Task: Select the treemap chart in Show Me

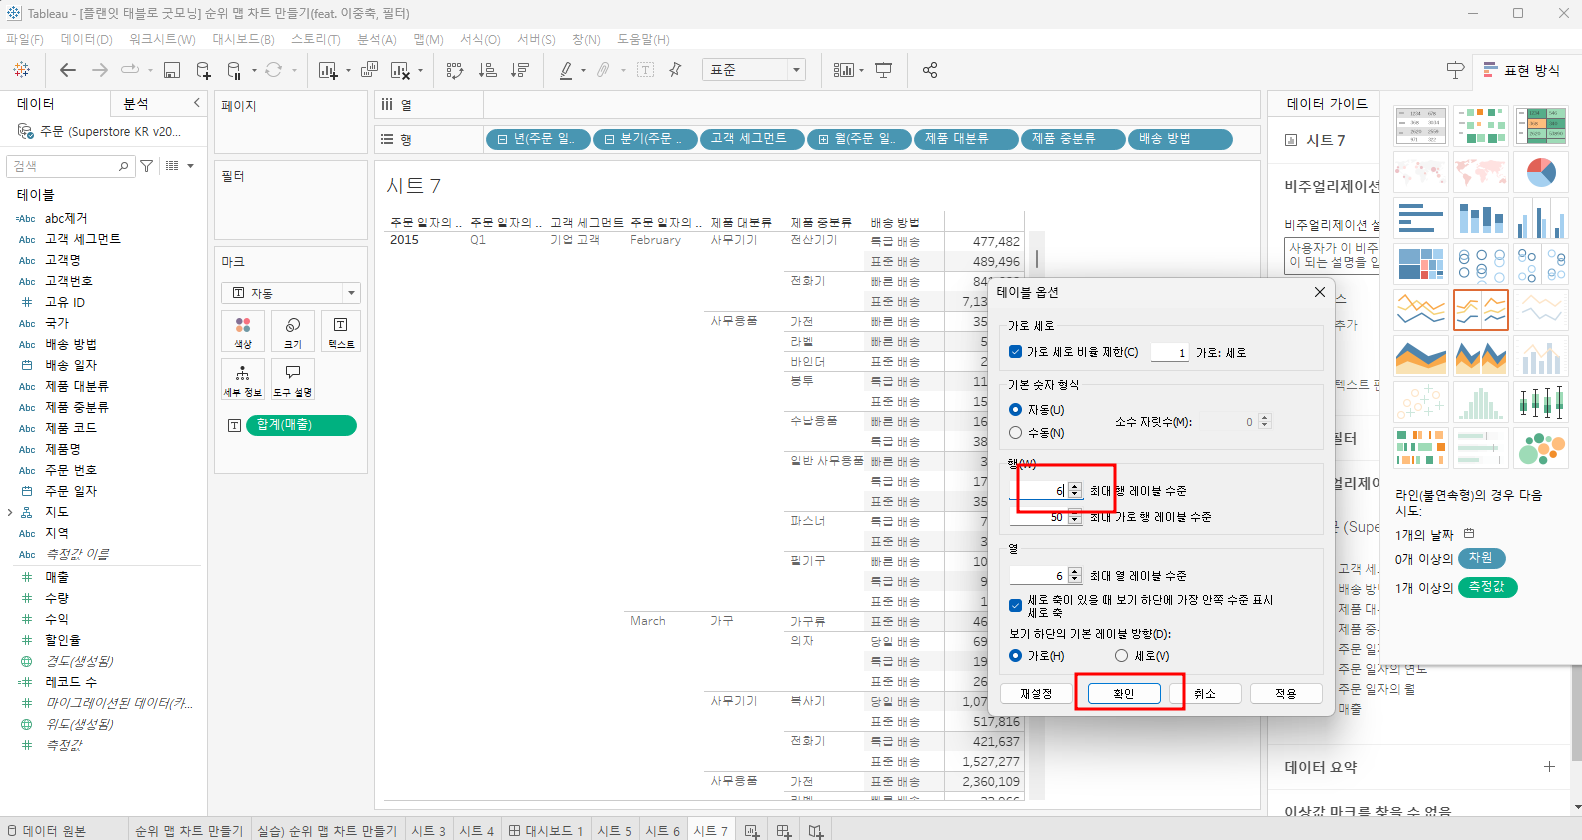Action: 1421,264
